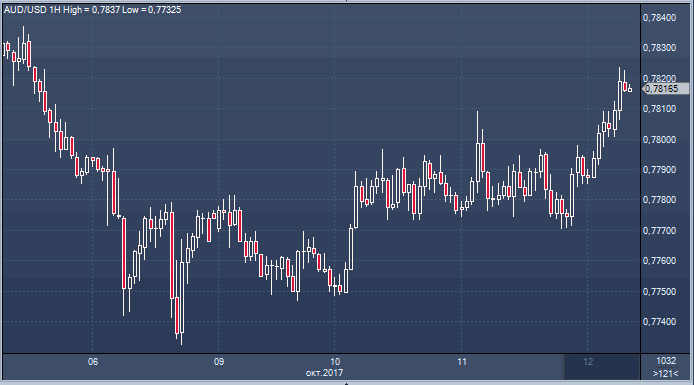Select the 10 date label on time axis

point(335,362)
